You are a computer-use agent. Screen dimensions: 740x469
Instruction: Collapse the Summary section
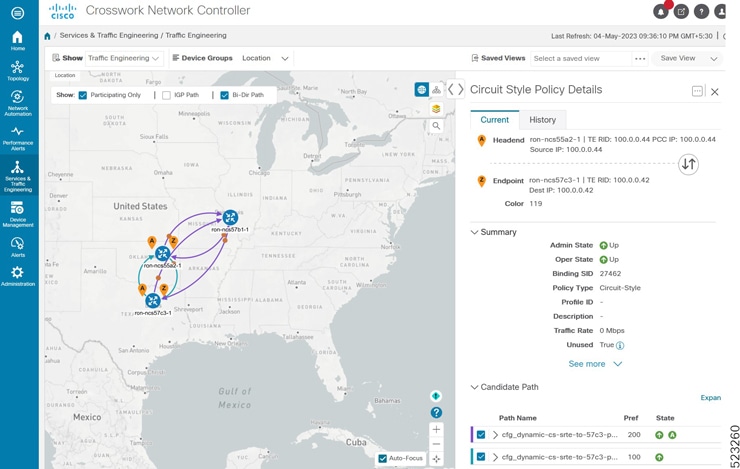474,232
